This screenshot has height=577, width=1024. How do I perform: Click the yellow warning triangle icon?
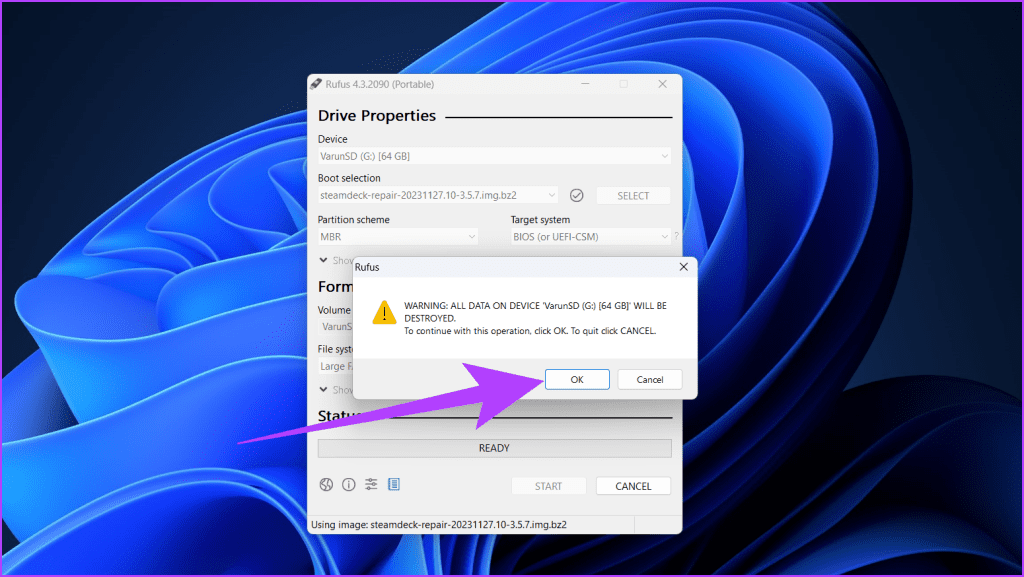coord(384,312)
